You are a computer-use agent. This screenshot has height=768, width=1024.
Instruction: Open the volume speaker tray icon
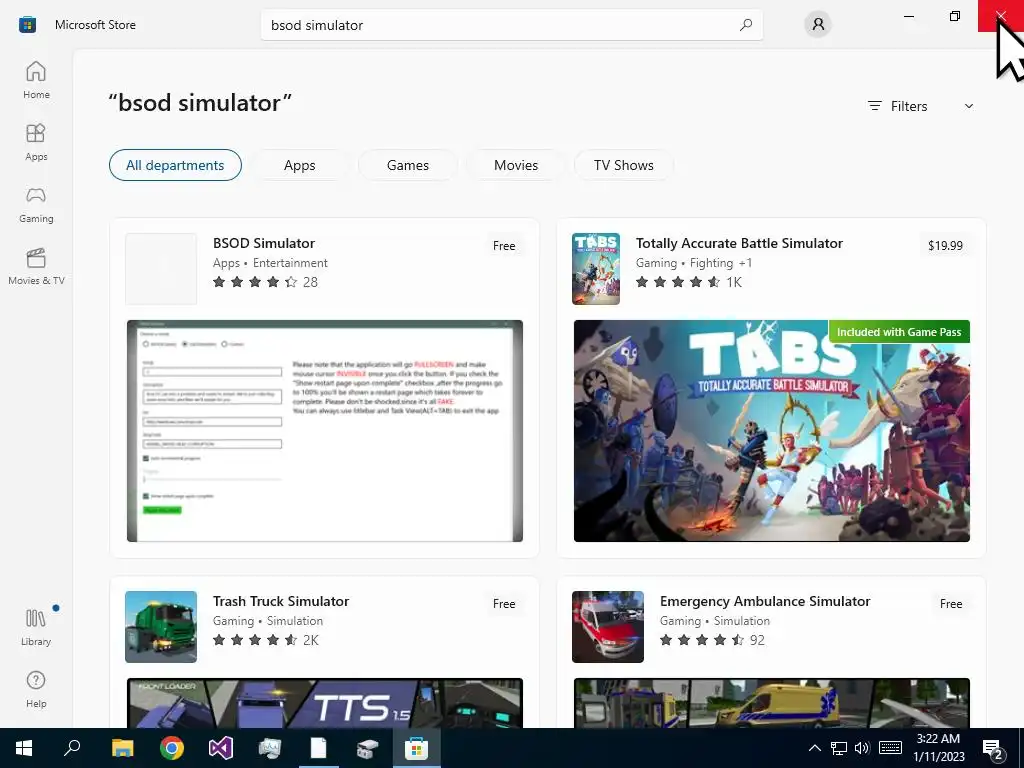pos(862,748)
